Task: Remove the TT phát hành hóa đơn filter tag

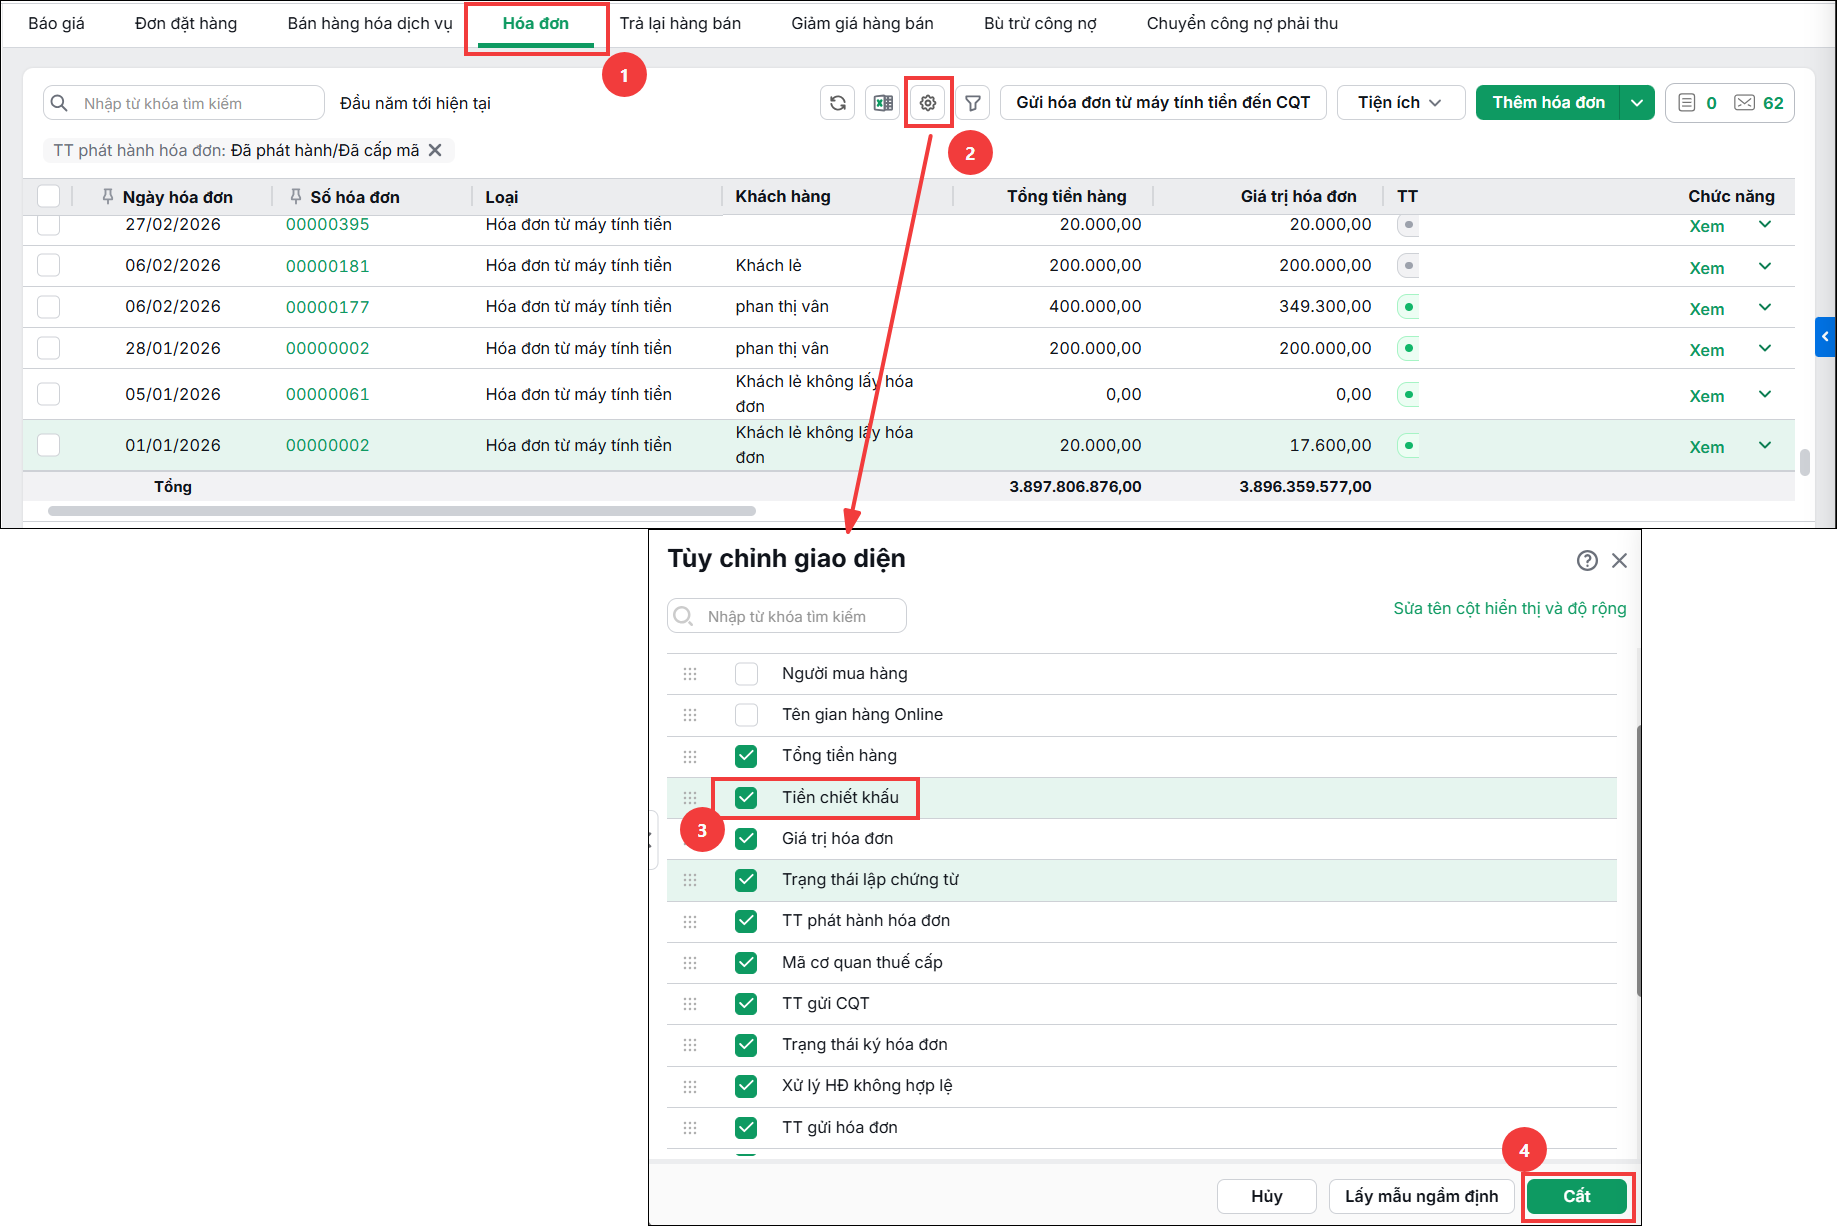Action: tap(435, 150)
